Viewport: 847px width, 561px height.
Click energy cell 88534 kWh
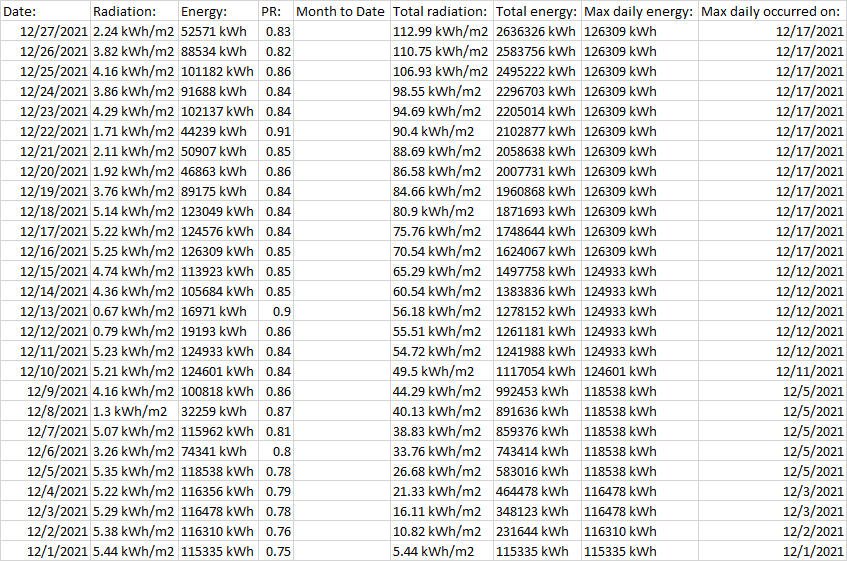coord(218,51)
